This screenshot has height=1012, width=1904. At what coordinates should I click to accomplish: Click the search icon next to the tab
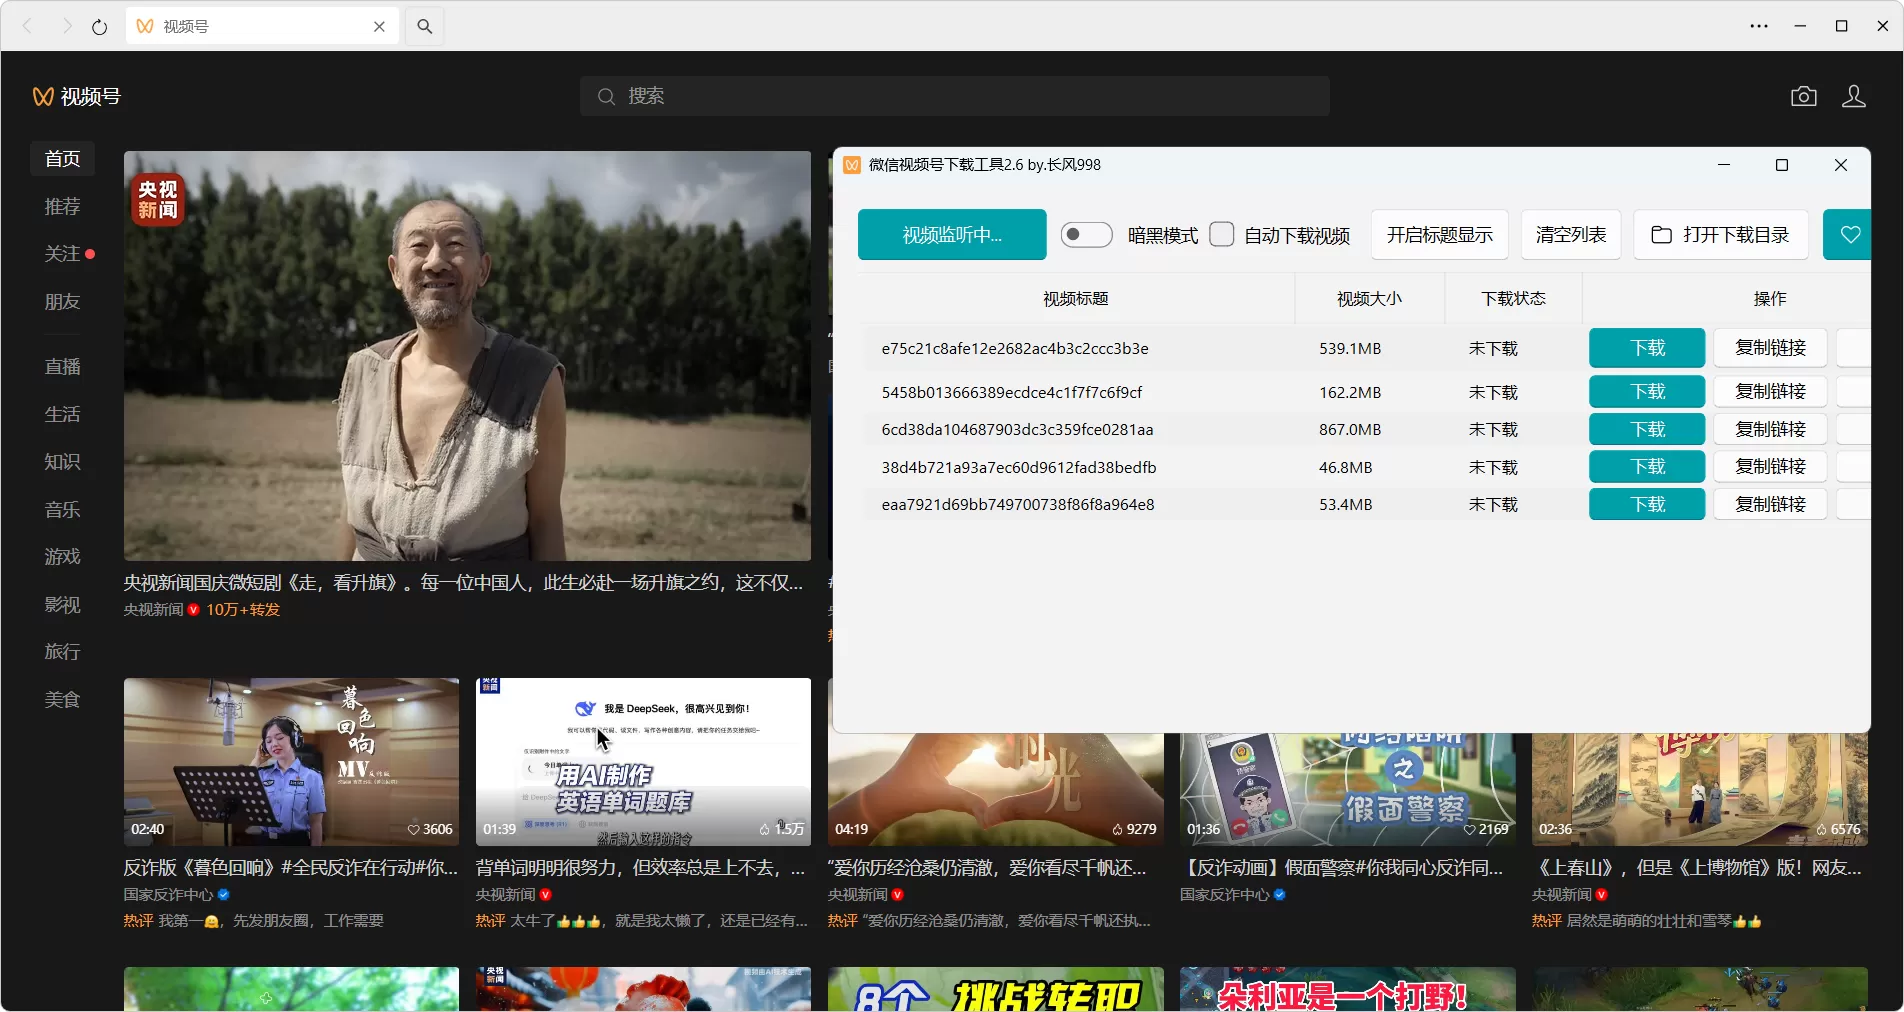423,27
